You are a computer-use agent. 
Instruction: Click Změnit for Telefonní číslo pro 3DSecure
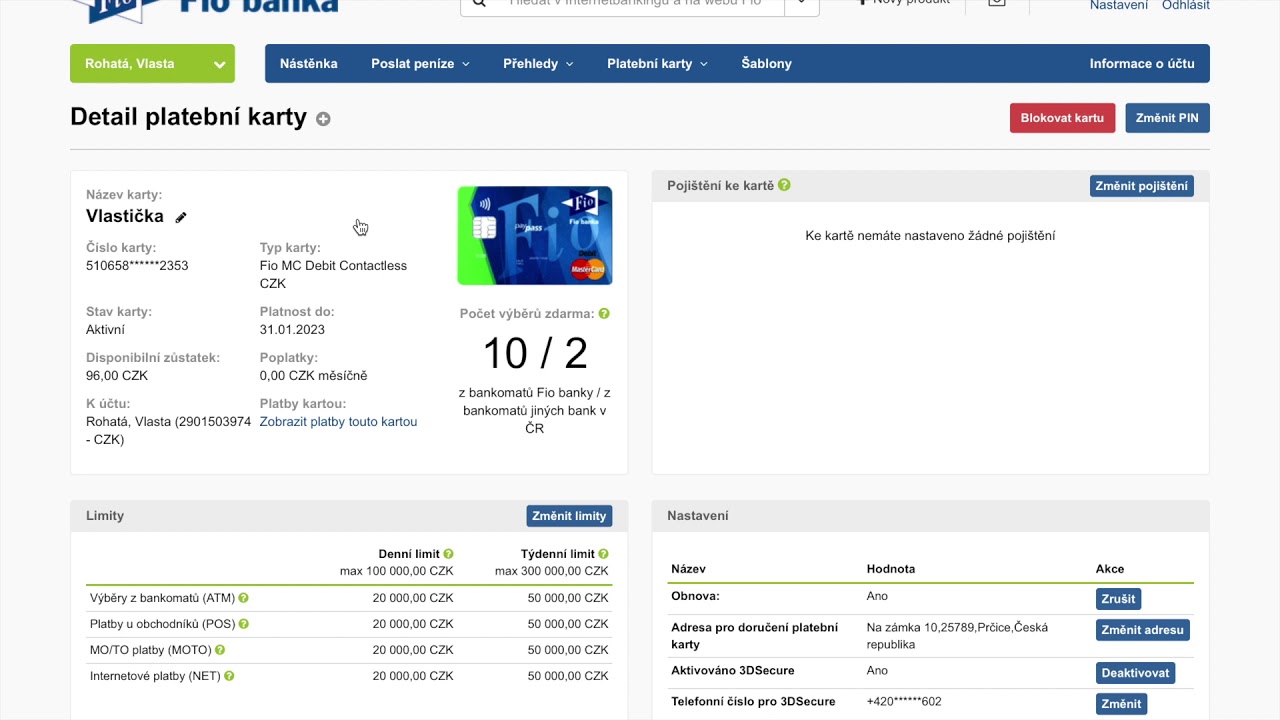[x=1121, y=704]
